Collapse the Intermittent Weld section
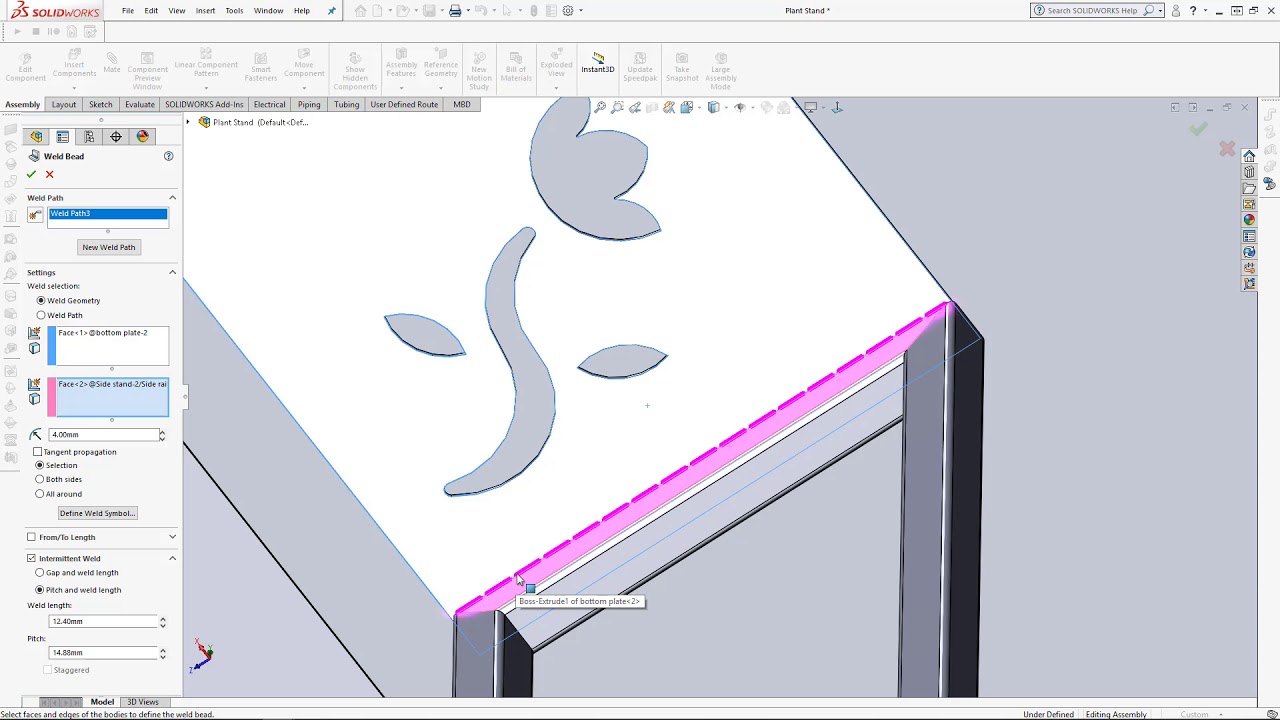The width and height of the screenshot is (1280, 720). [172, 558]
